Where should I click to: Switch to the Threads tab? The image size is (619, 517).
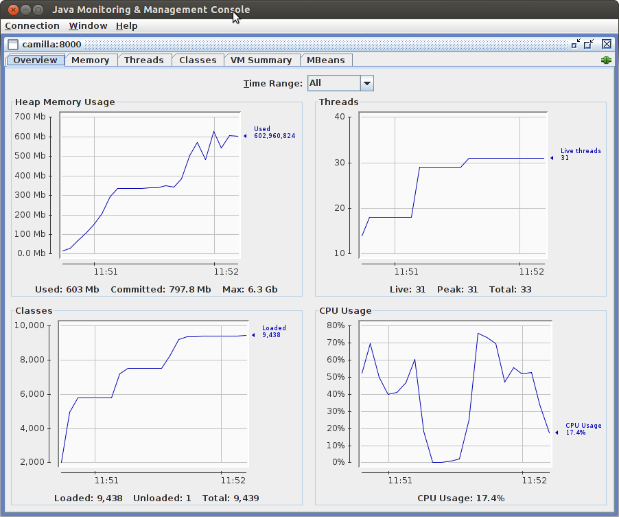[143, 60]
